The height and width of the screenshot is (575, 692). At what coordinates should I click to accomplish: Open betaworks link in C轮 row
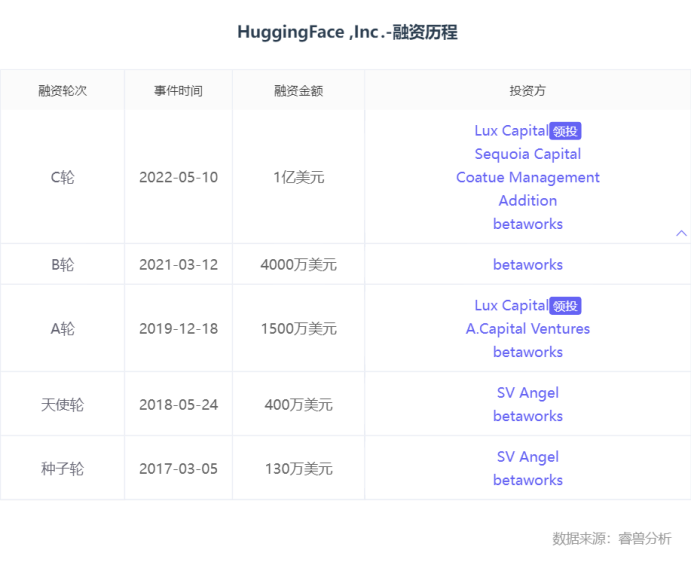click(528, 224)
